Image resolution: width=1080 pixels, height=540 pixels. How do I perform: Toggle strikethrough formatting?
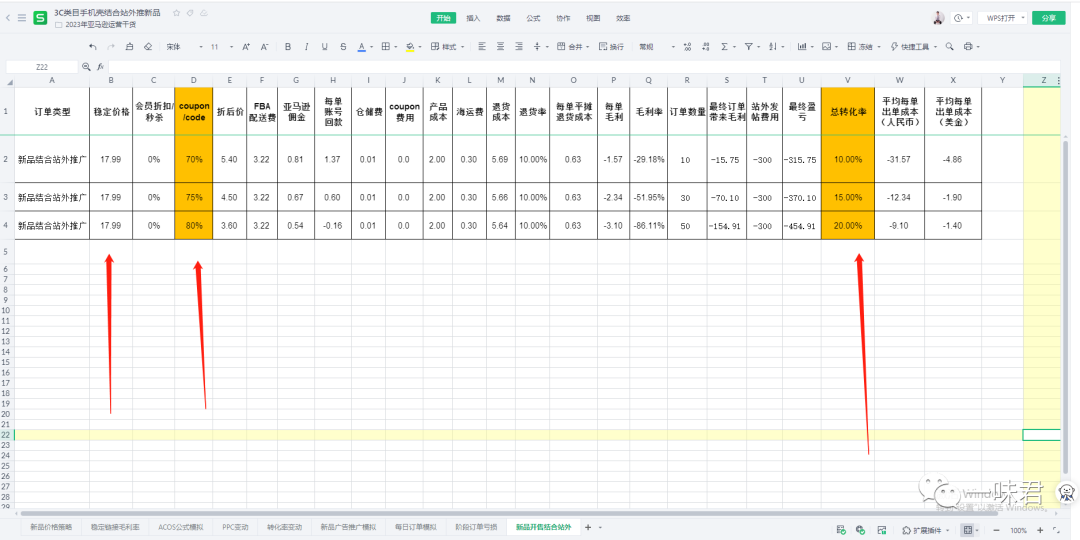pos(343,47)
